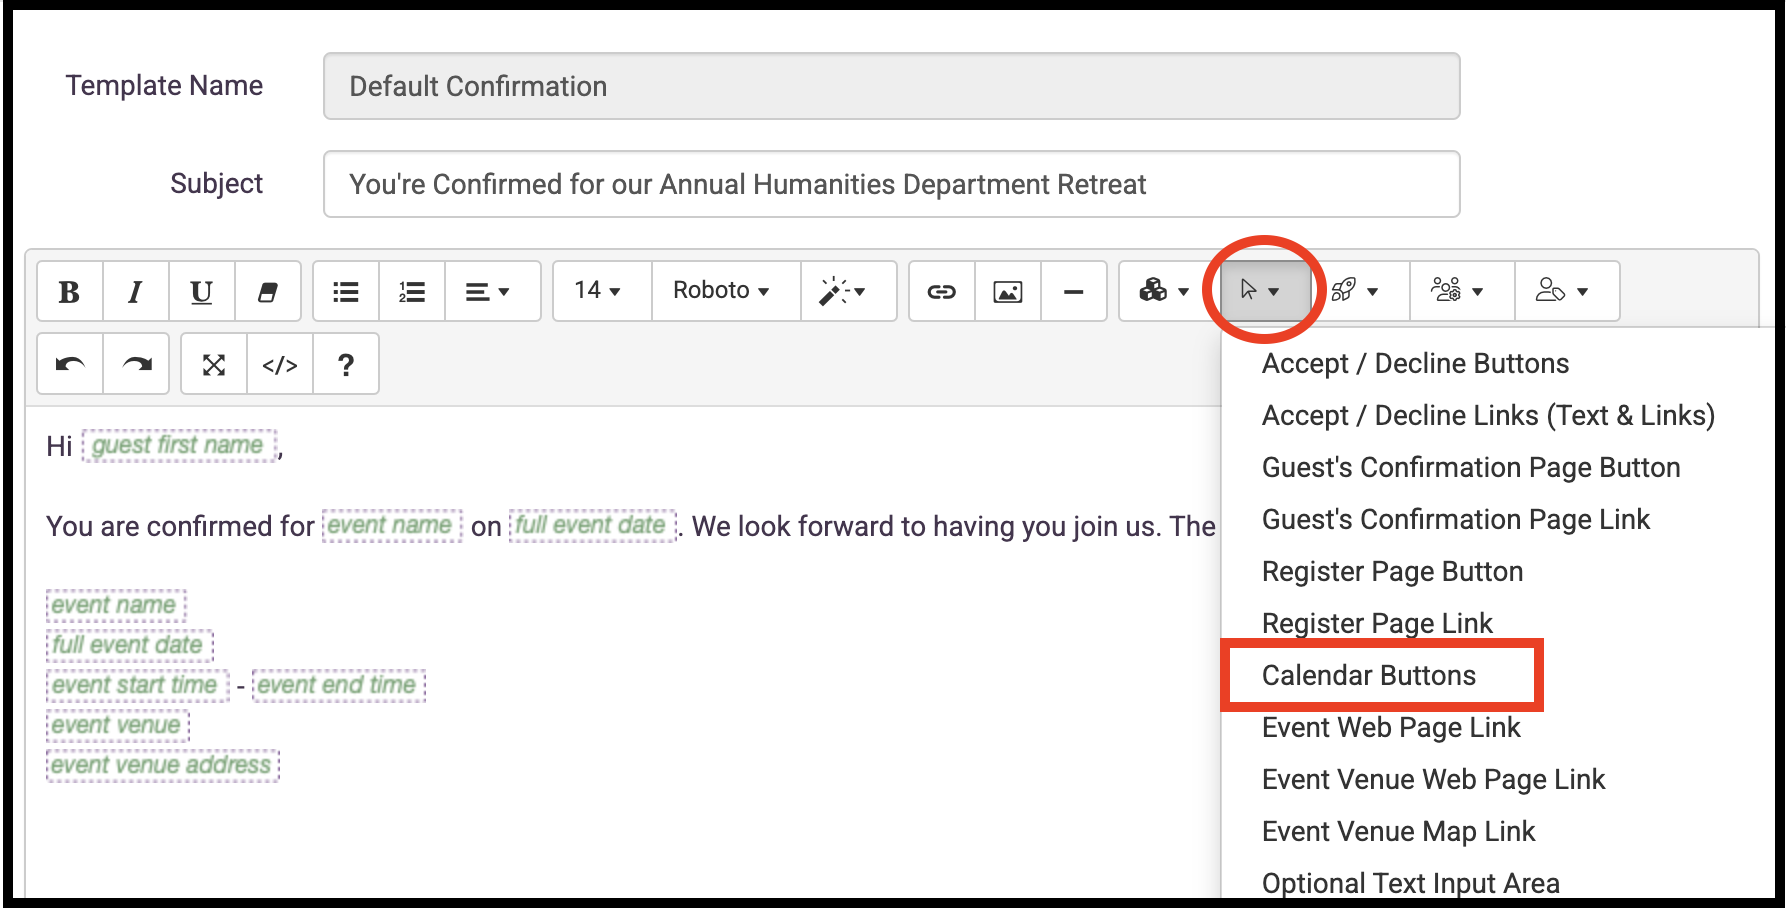Choose Accept / Decline Buttons option
This screenshot has height=908, width=1786.
(1415, 364)
